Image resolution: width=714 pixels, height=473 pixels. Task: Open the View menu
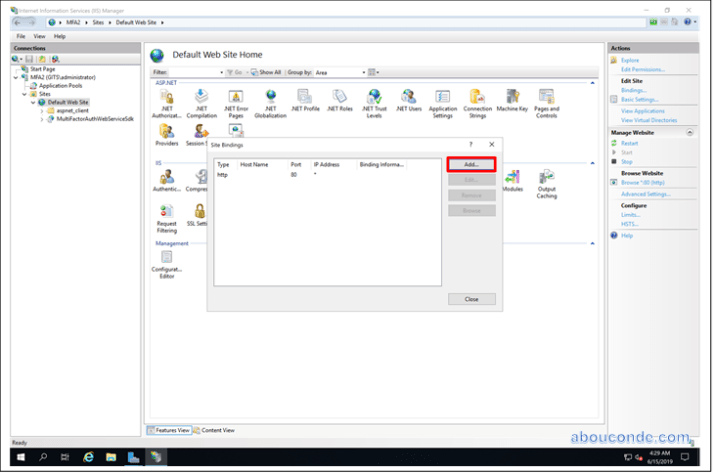(39, 36)
